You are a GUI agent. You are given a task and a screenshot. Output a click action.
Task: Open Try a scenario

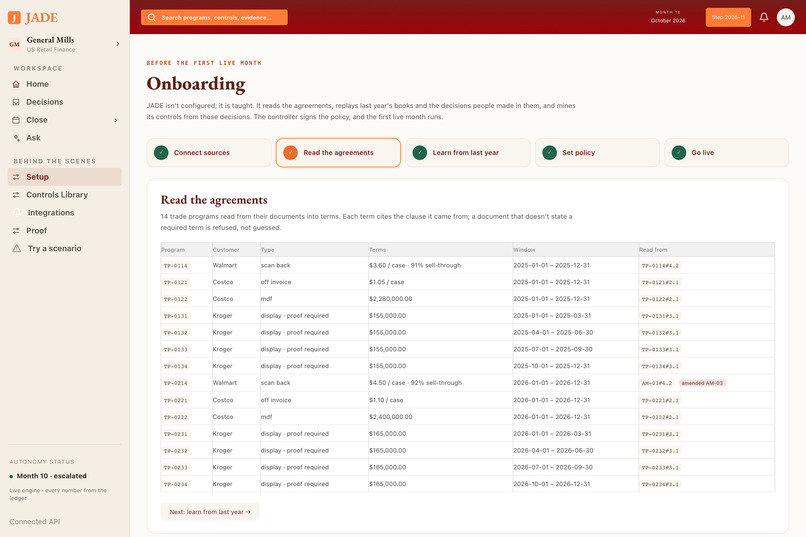[x=64, y=248]
